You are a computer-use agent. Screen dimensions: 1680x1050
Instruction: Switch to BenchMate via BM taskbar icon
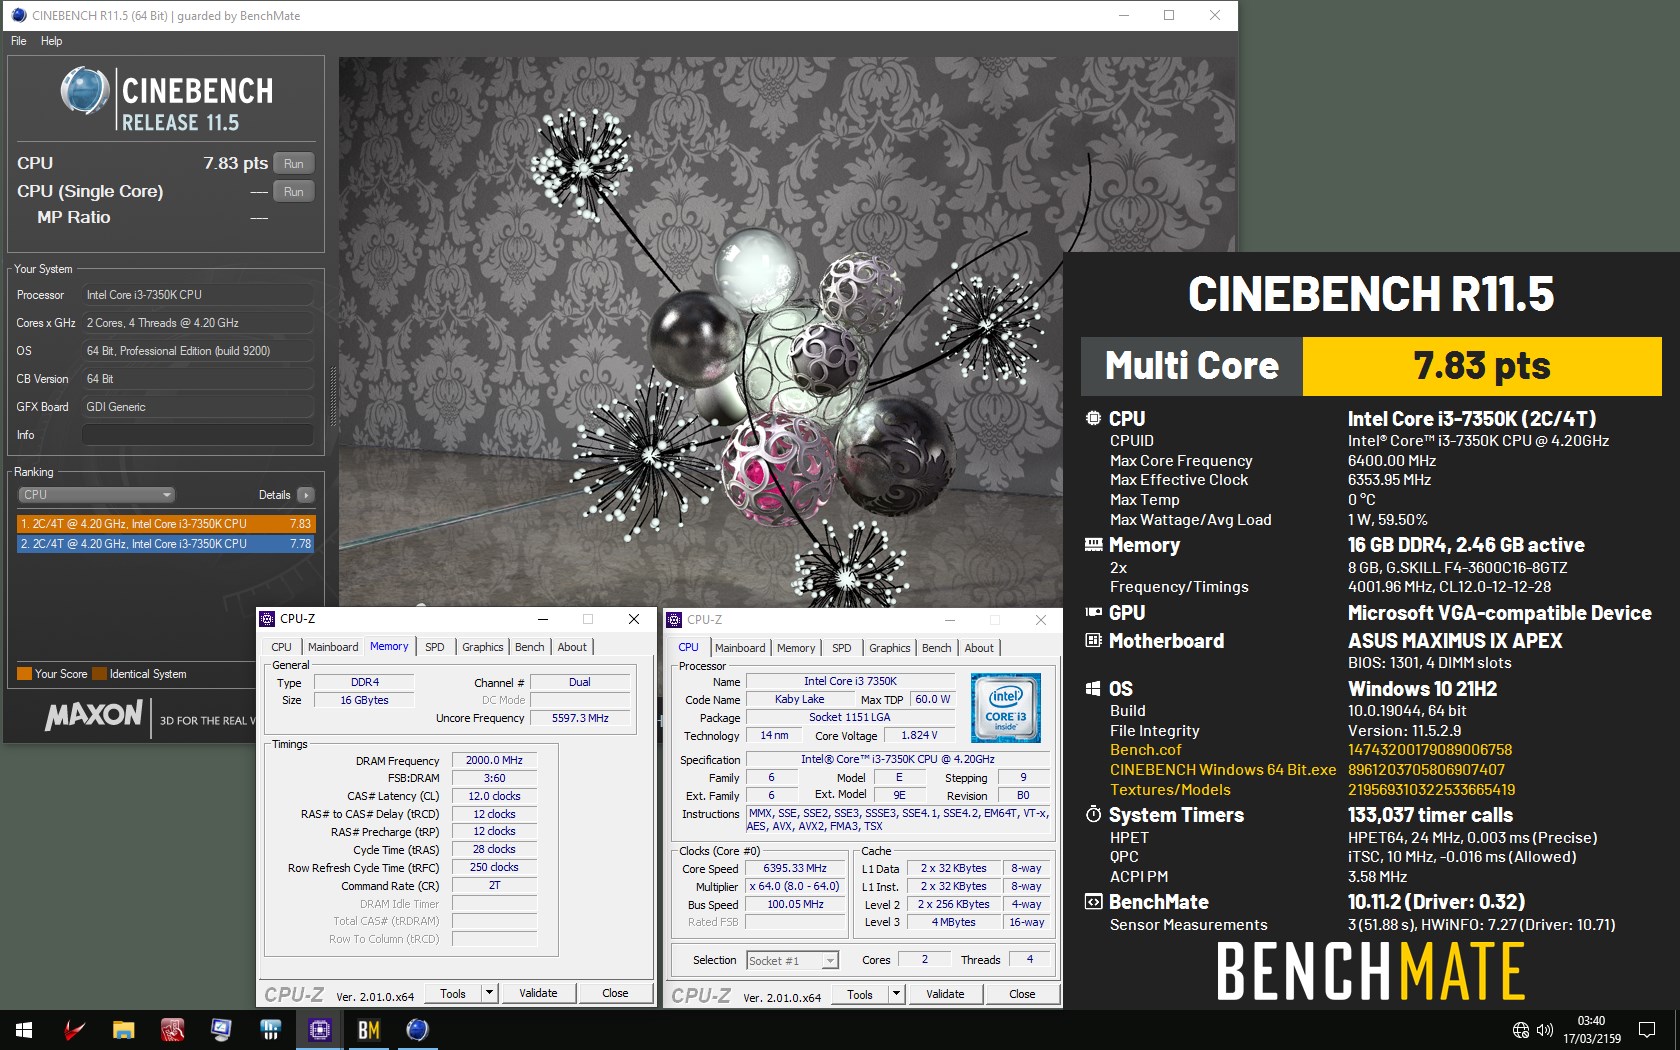tap(369, 1030)
